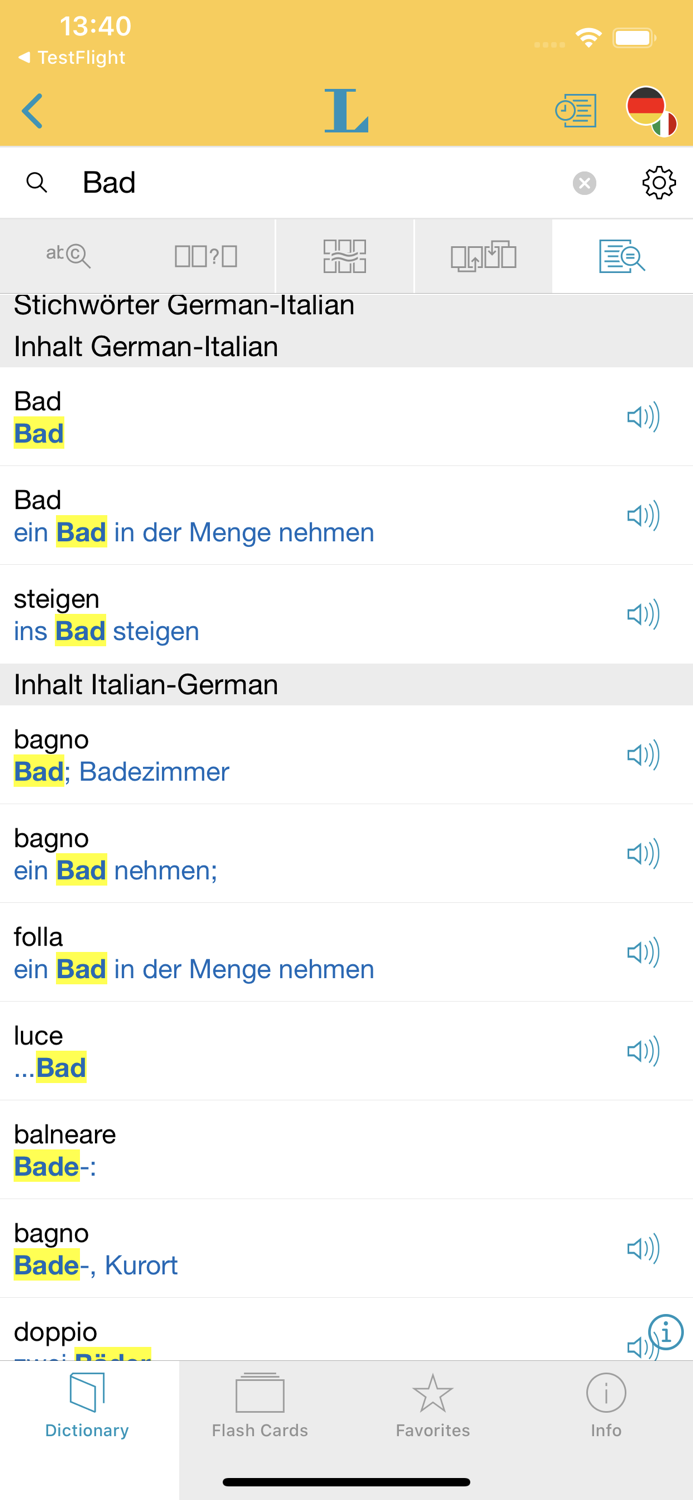
Task: Play audio for the bagno entry
Action: (x=643, y=755)
